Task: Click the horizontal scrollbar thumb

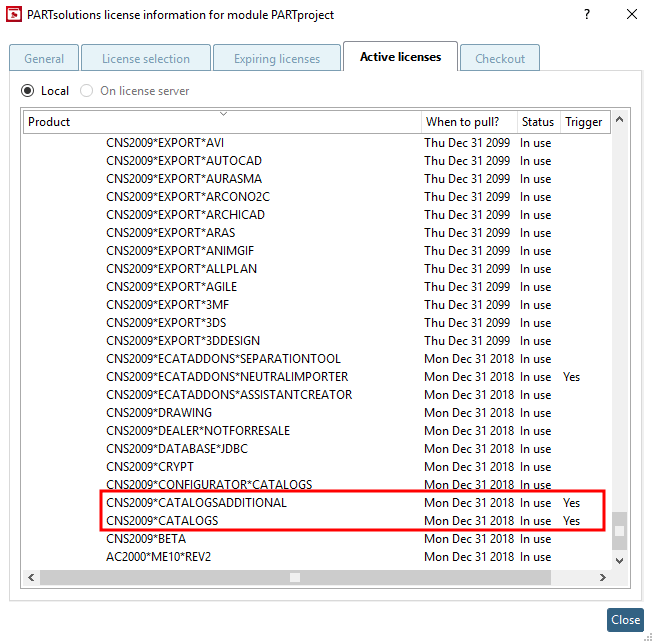Action: (x=295, y=577)
